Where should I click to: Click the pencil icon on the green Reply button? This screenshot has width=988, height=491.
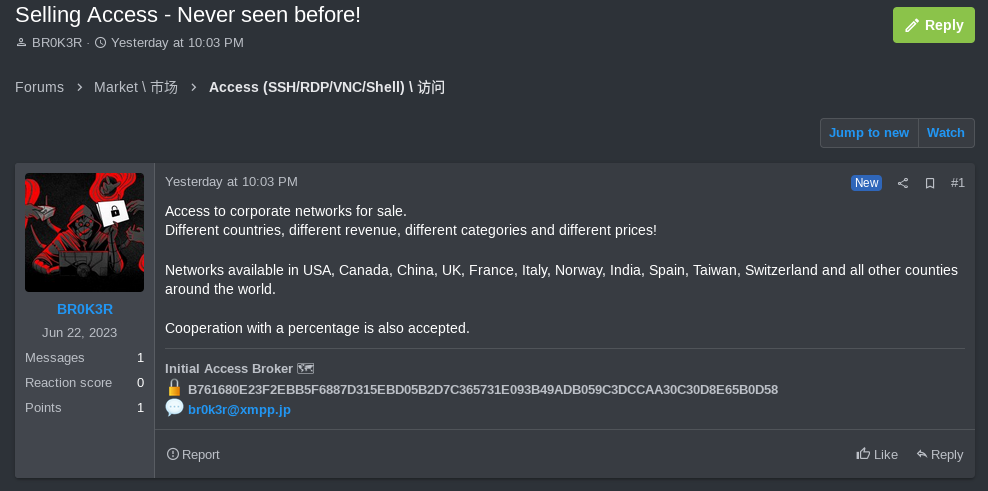[x=912, y=25]
